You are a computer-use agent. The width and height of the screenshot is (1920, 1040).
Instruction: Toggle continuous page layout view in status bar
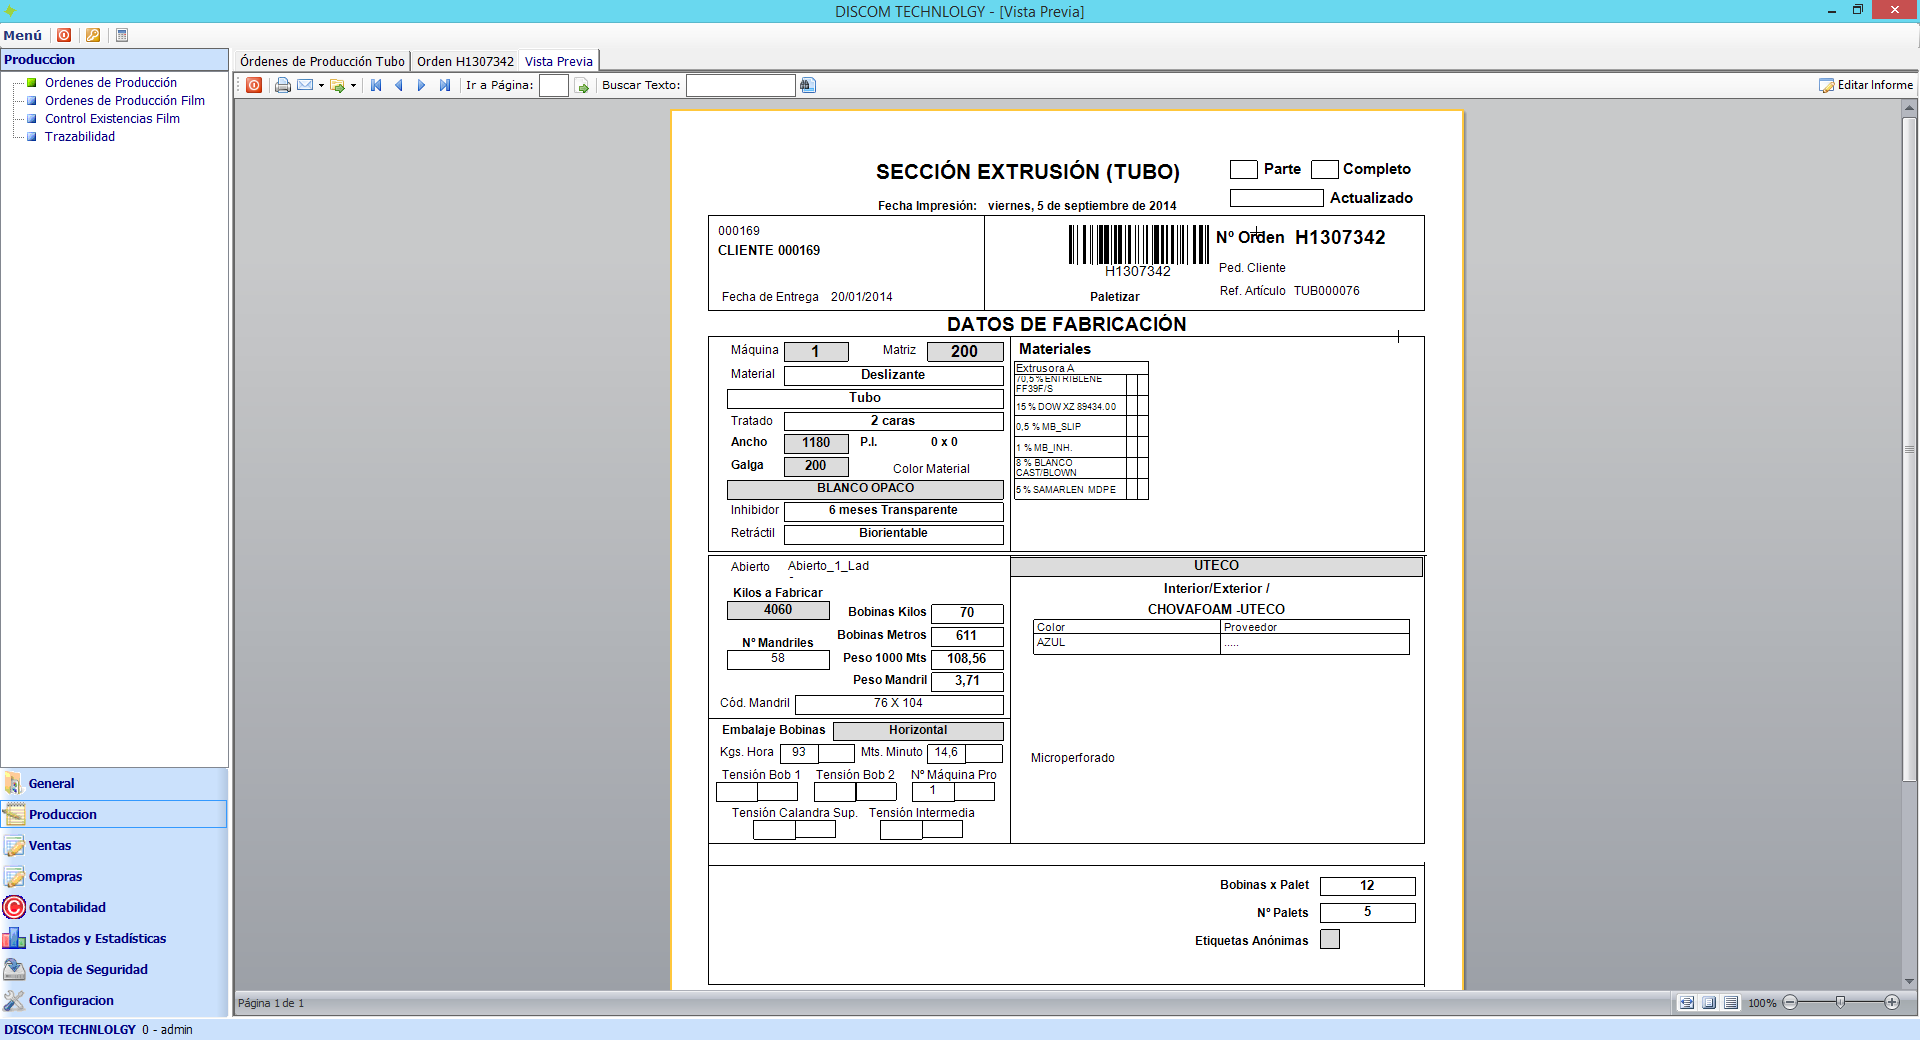pos(1731,1003)
